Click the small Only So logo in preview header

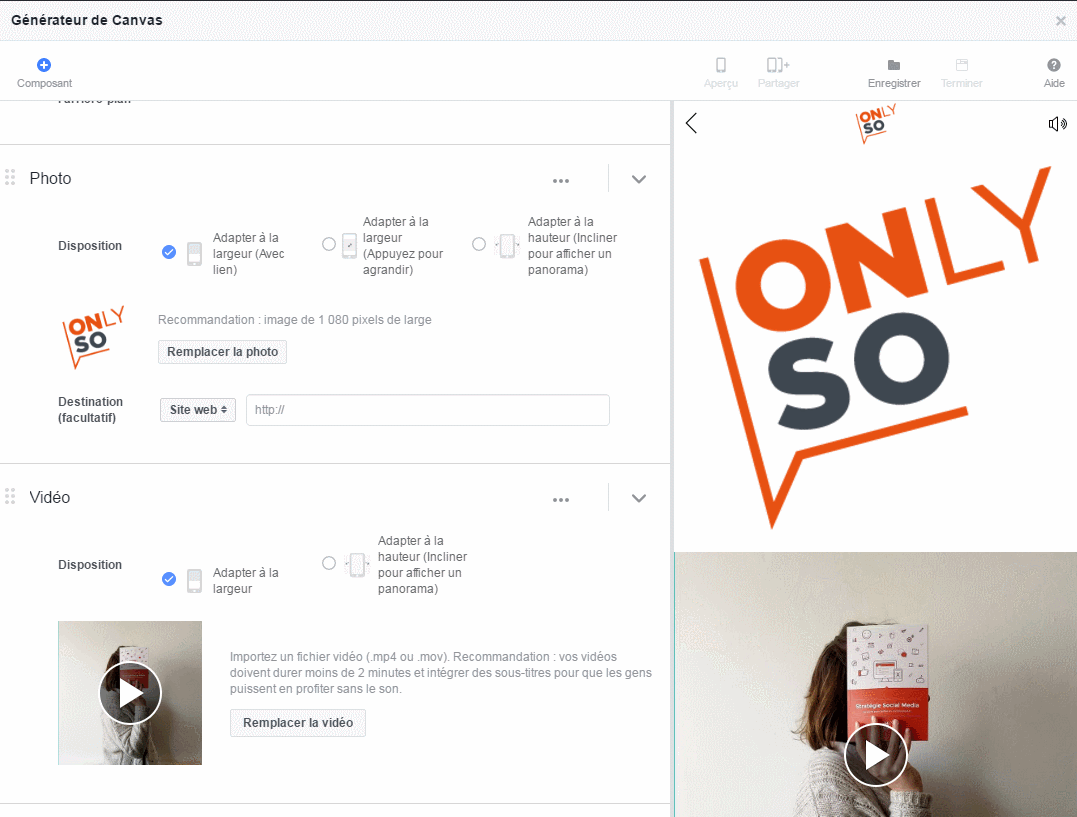(x=875, y=123)
